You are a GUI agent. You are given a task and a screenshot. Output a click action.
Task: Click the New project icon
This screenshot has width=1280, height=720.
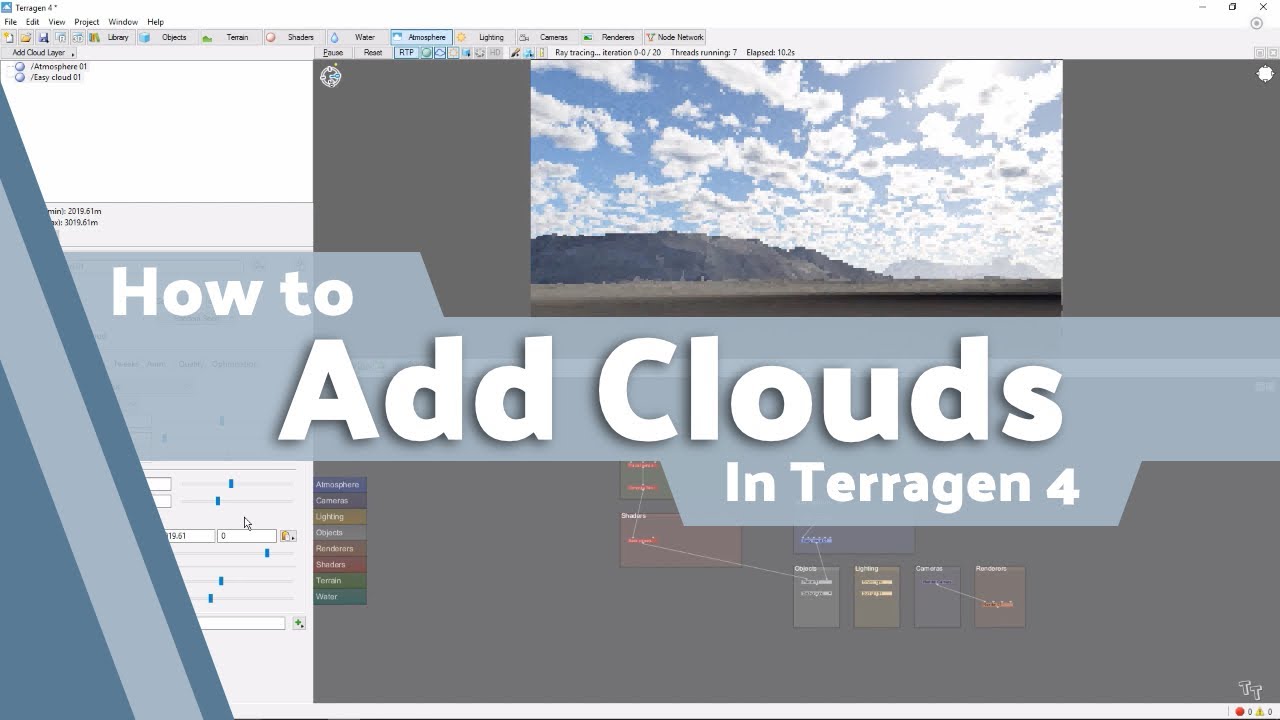(x=10, y=37)
